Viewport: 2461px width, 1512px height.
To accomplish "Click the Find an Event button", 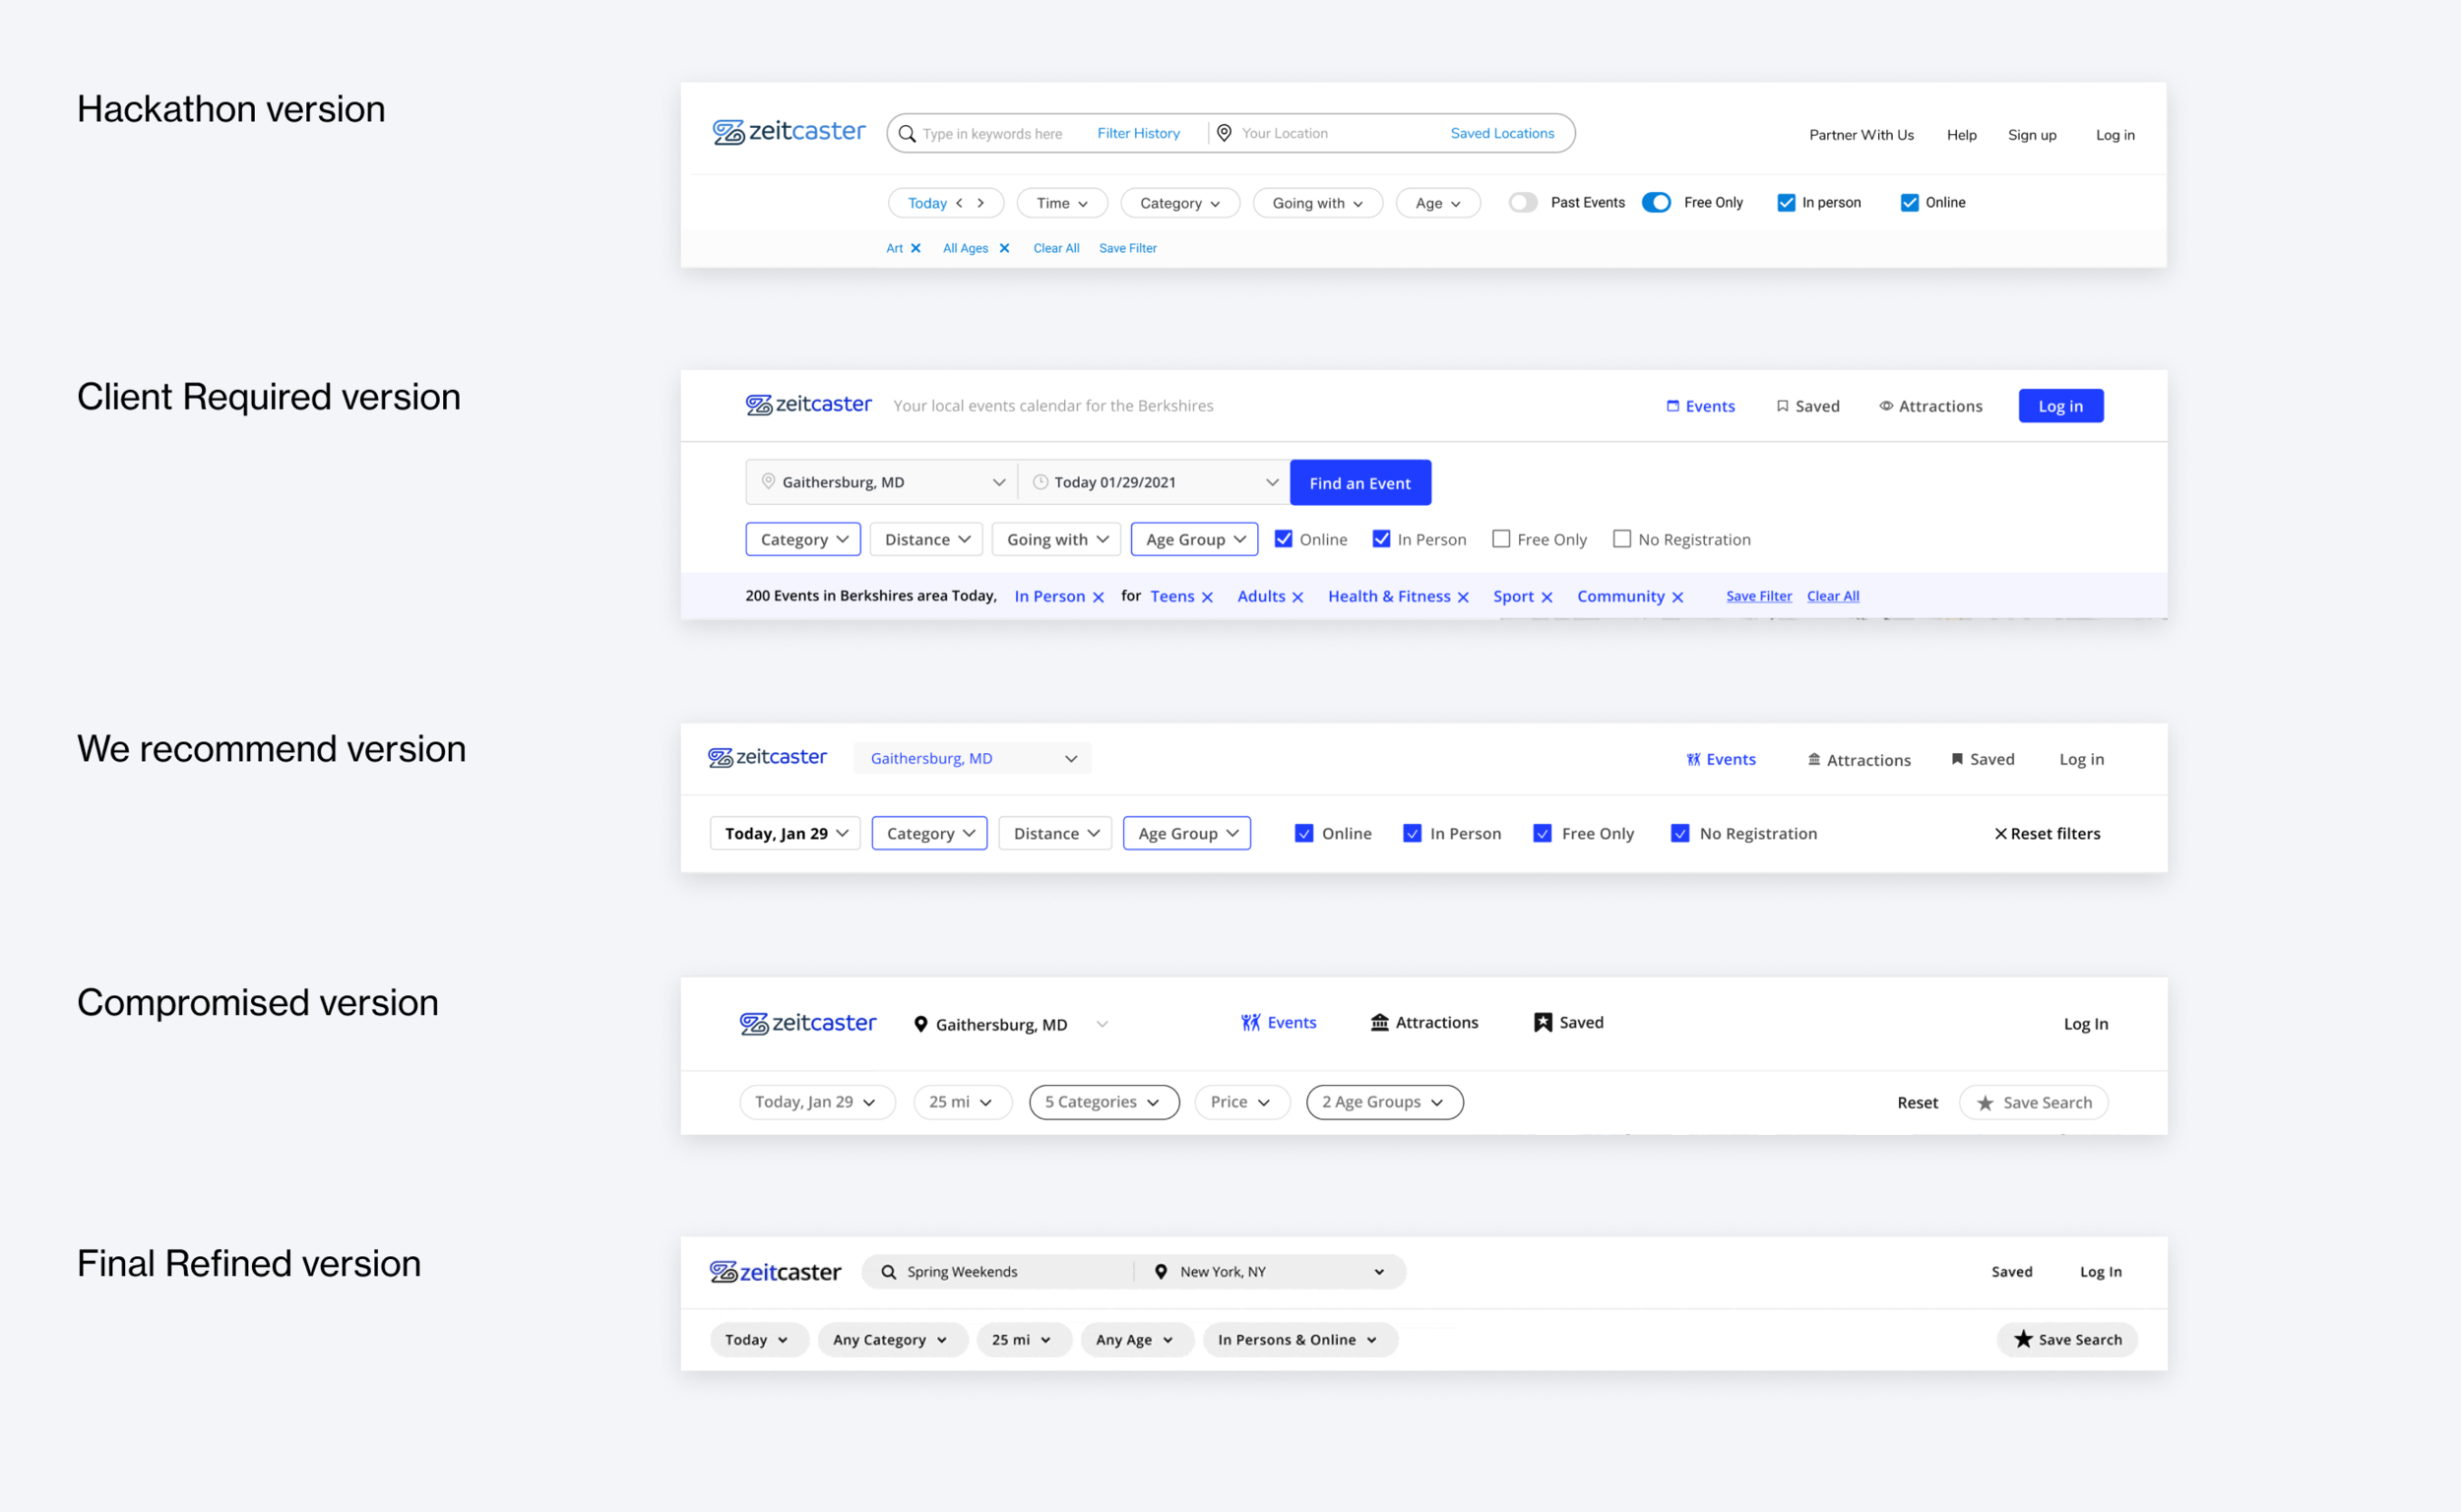I will [x=1360, y=483].
